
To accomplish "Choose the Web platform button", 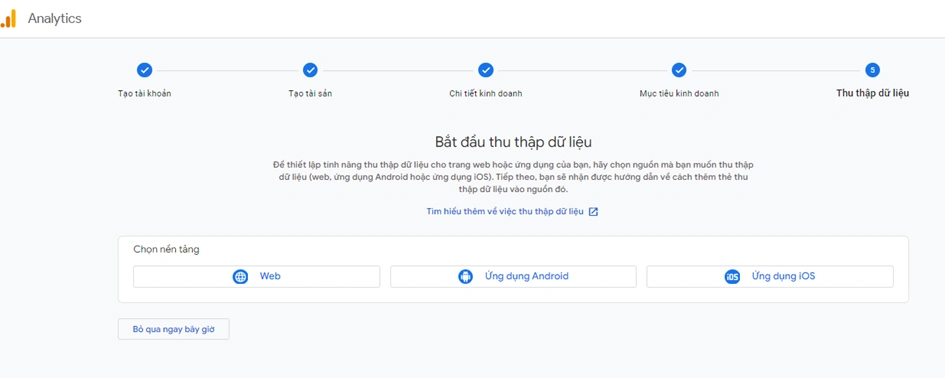I will pos(257,277).
